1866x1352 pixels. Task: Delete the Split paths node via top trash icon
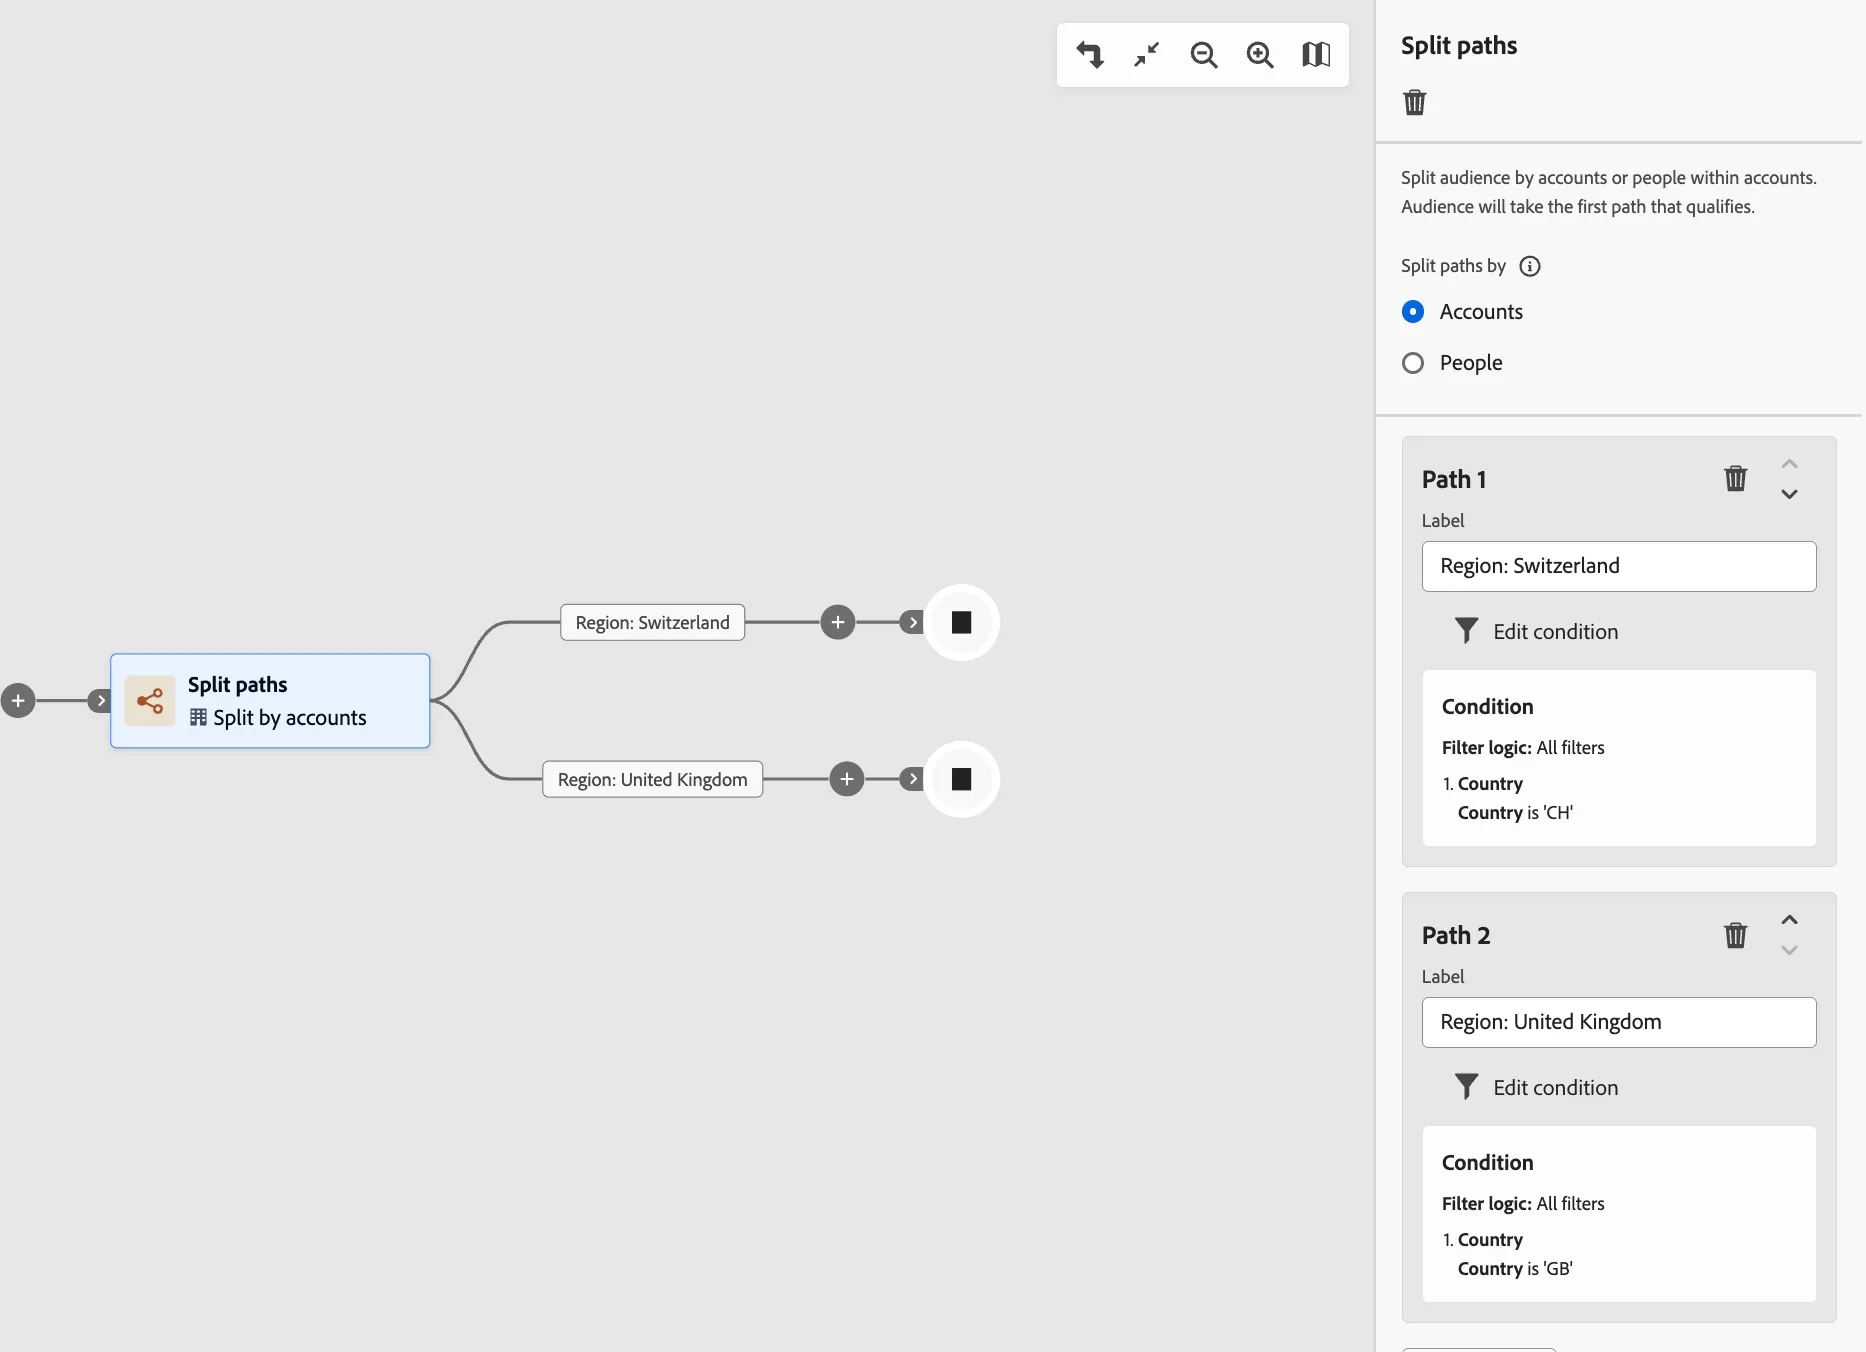(1414, 102)
